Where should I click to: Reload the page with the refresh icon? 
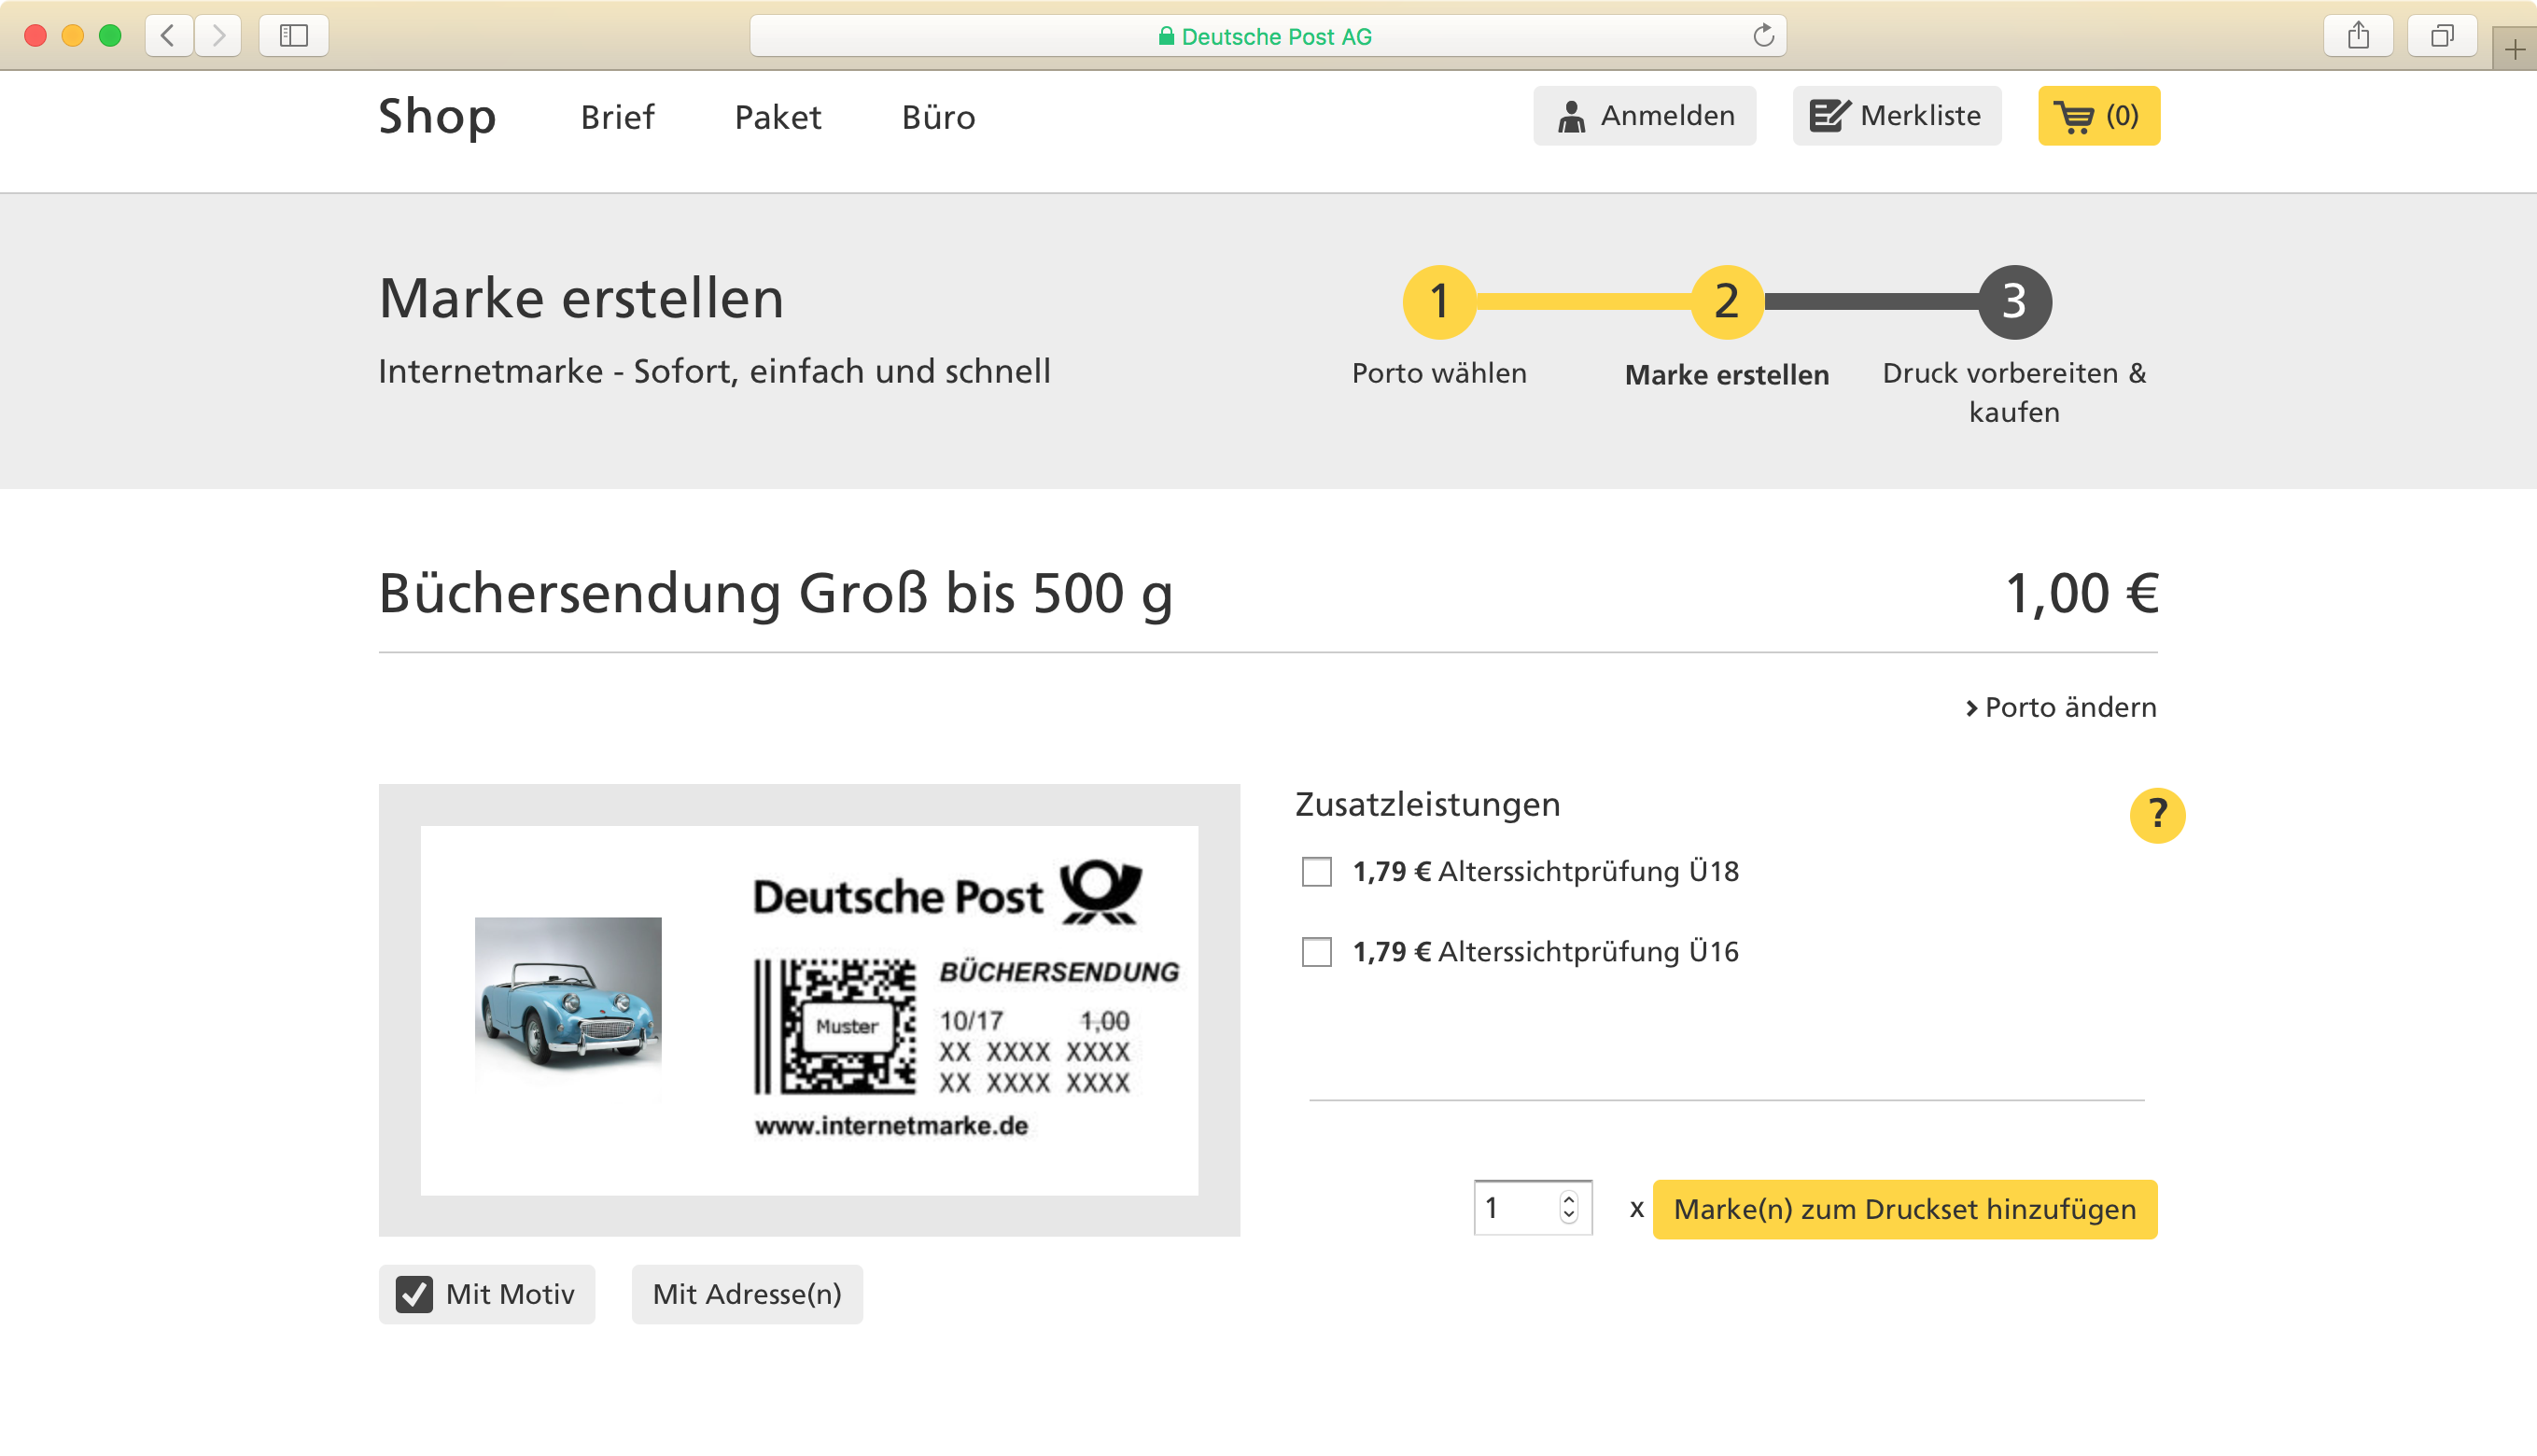coord(1763,36)
